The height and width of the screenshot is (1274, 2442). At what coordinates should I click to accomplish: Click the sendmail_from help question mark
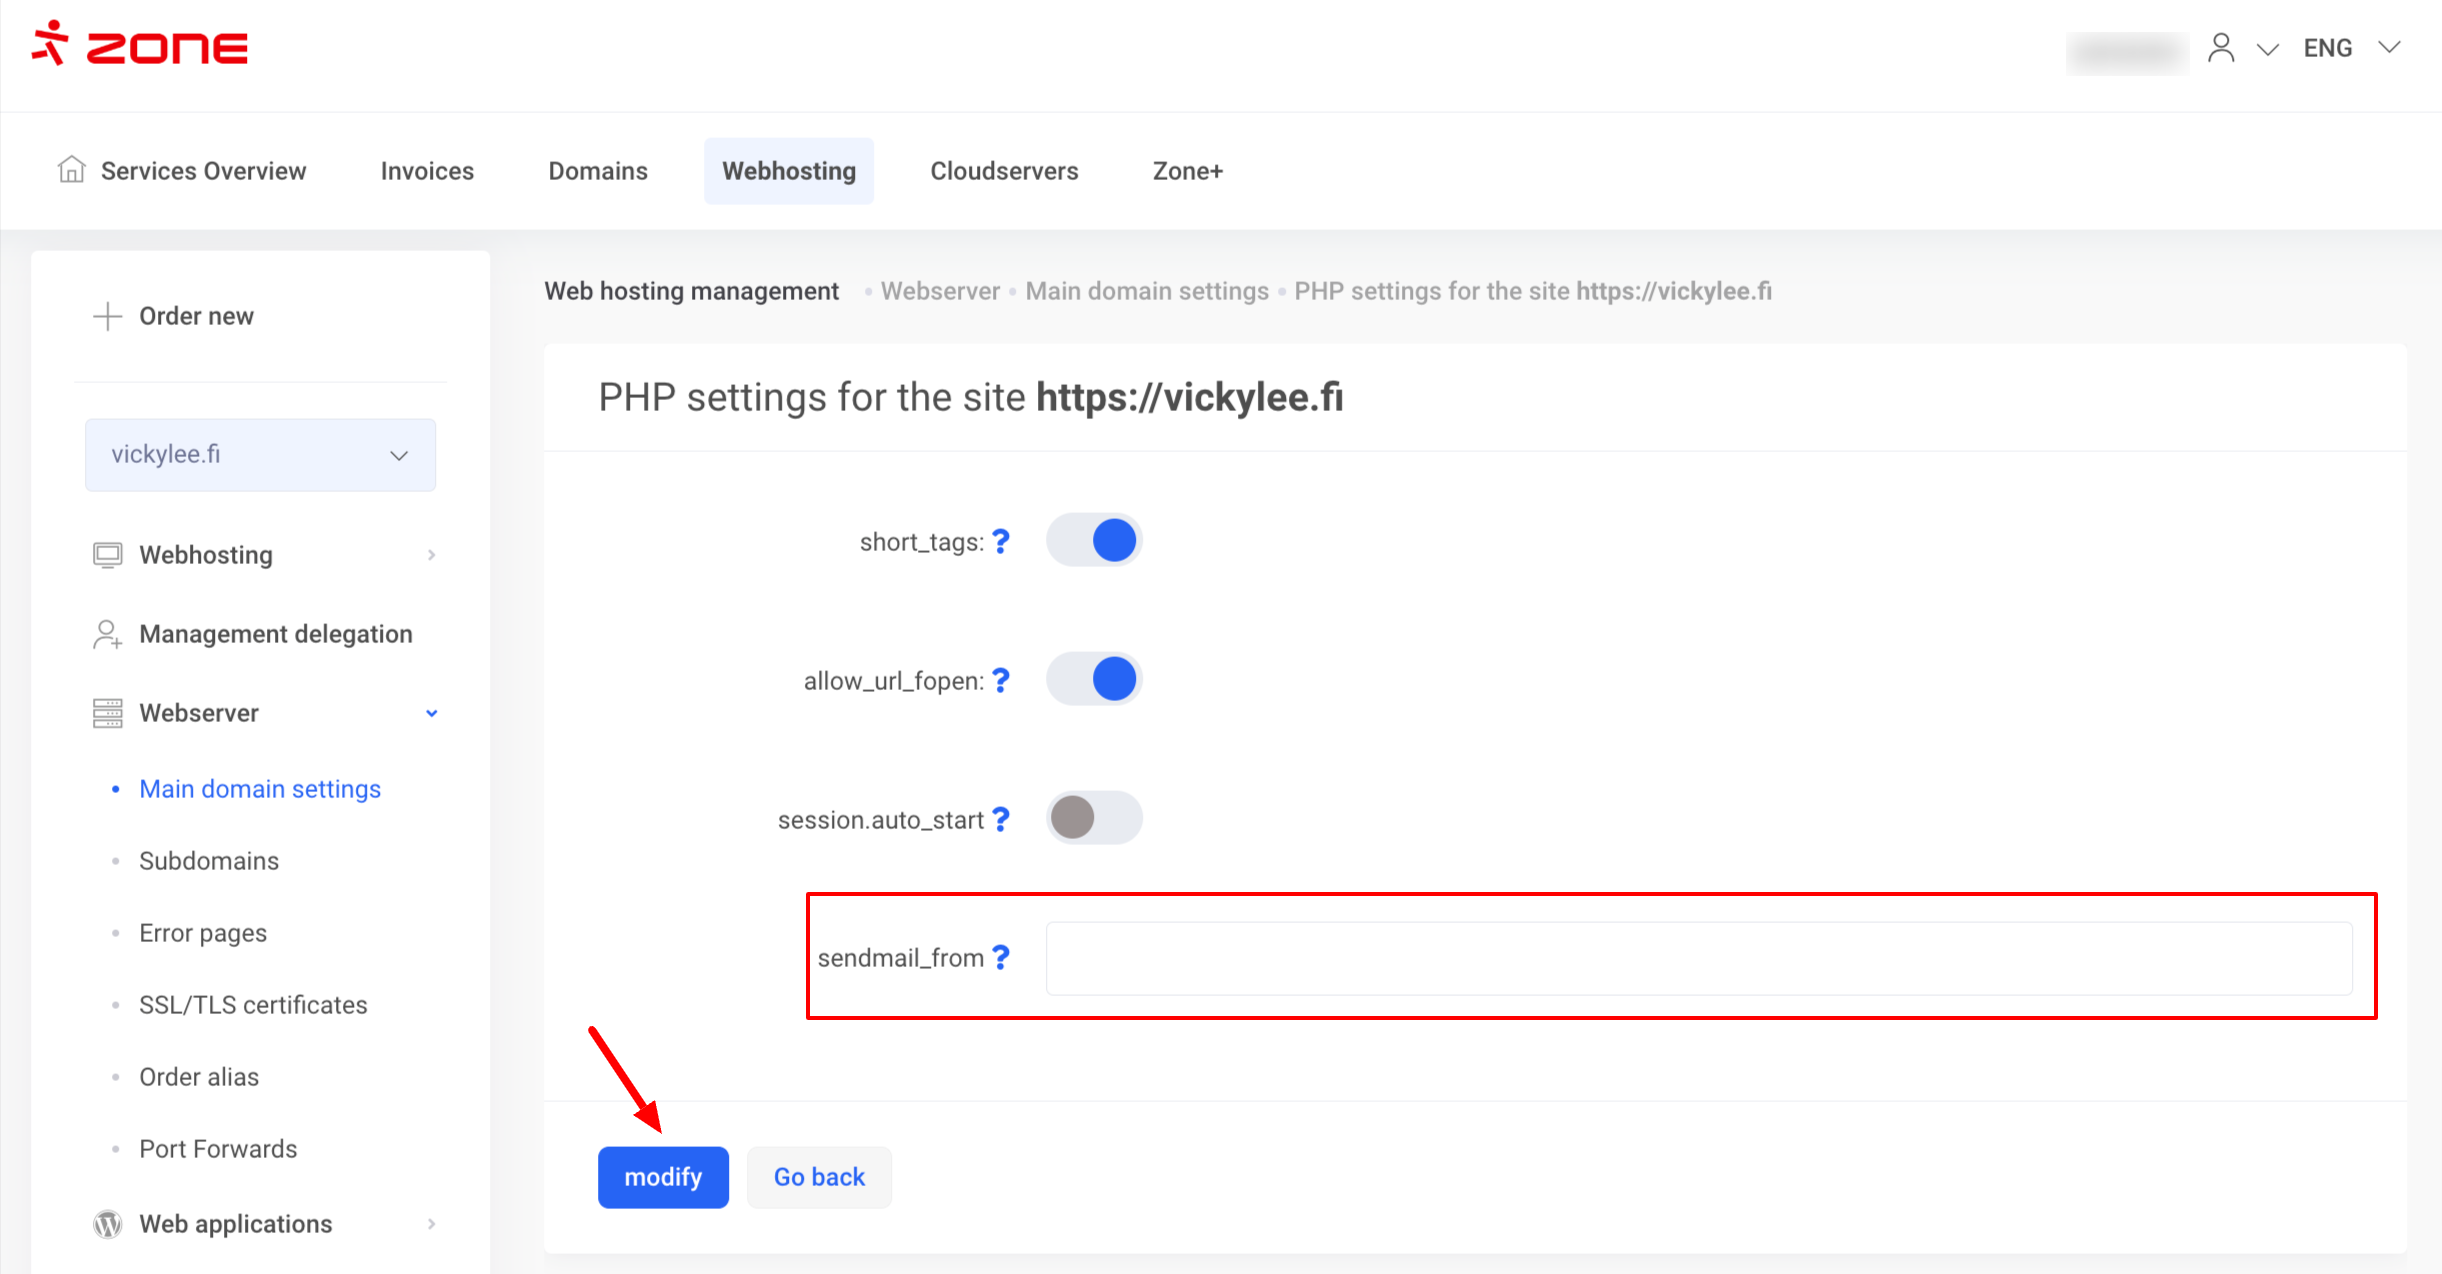click(1001, 958)
